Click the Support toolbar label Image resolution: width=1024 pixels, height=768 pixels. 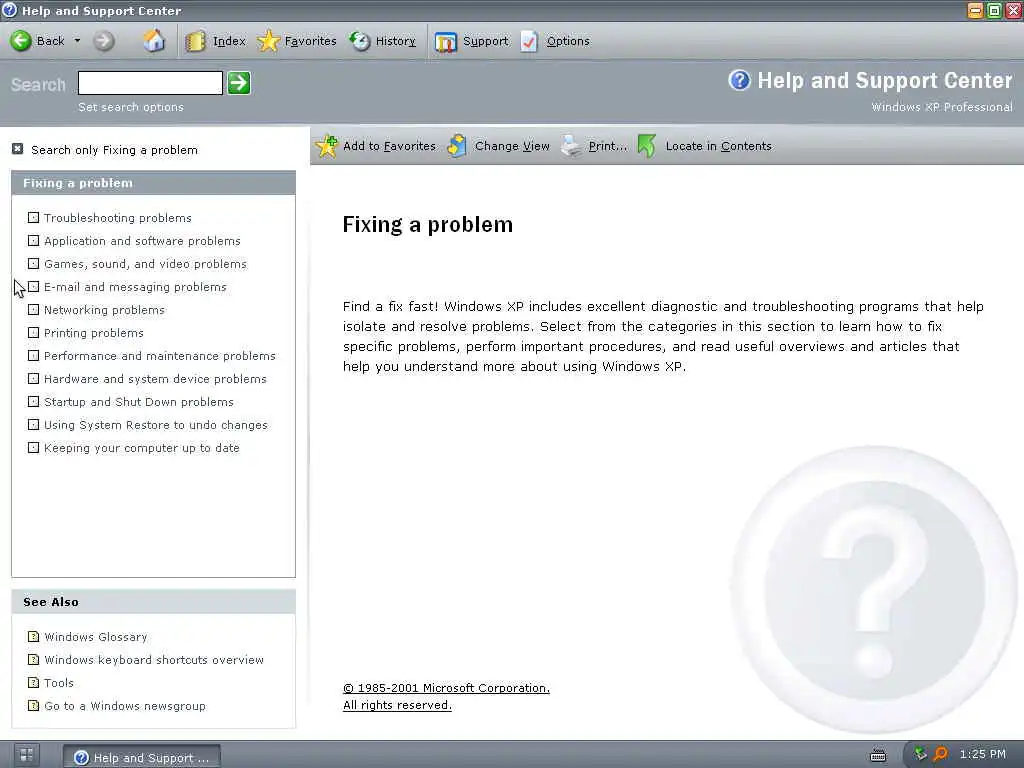tap(485, 41)
